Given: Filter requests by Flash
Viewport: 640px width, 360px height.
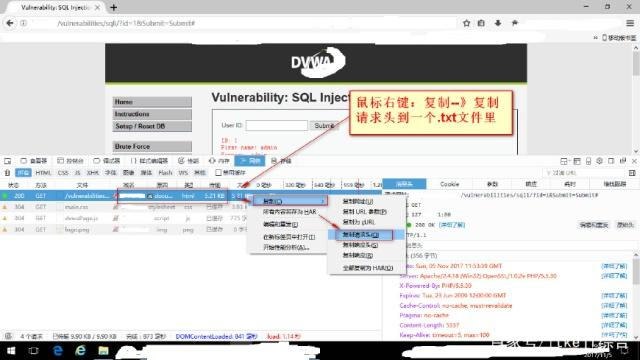Looking at the screenshot, I should click(165, 173).
